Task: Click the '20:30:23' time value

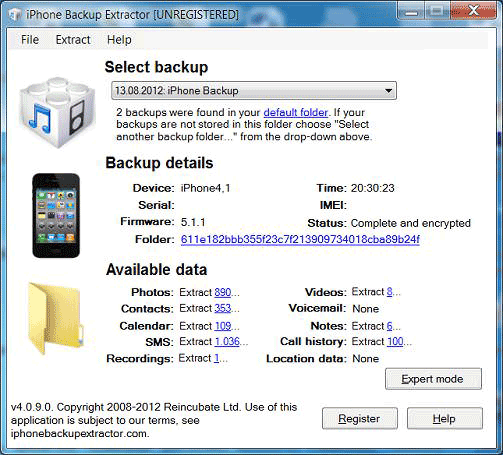Action: [373, 188]
